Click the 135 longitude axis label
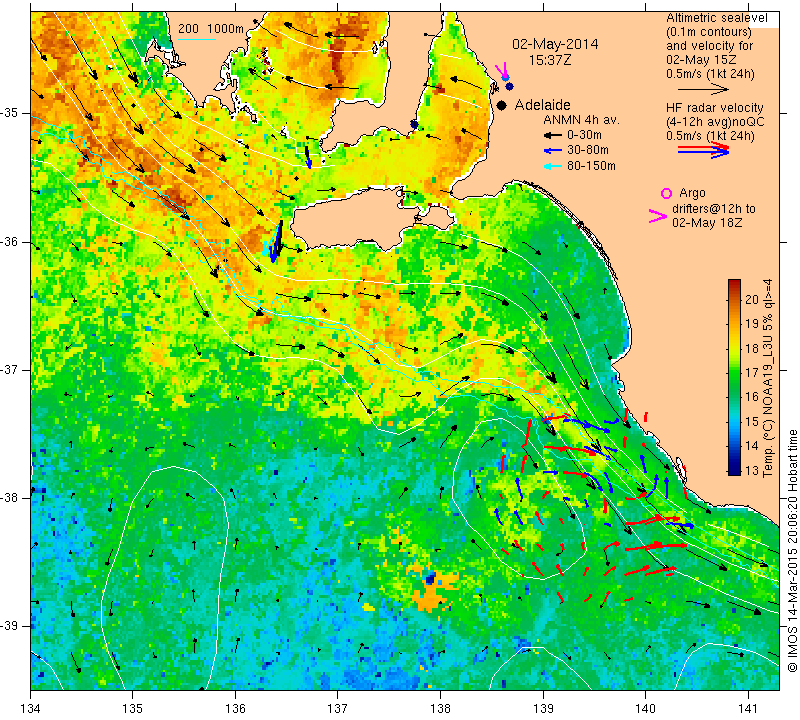Screen dimensions: 800x720 click(x=133, y=709)
